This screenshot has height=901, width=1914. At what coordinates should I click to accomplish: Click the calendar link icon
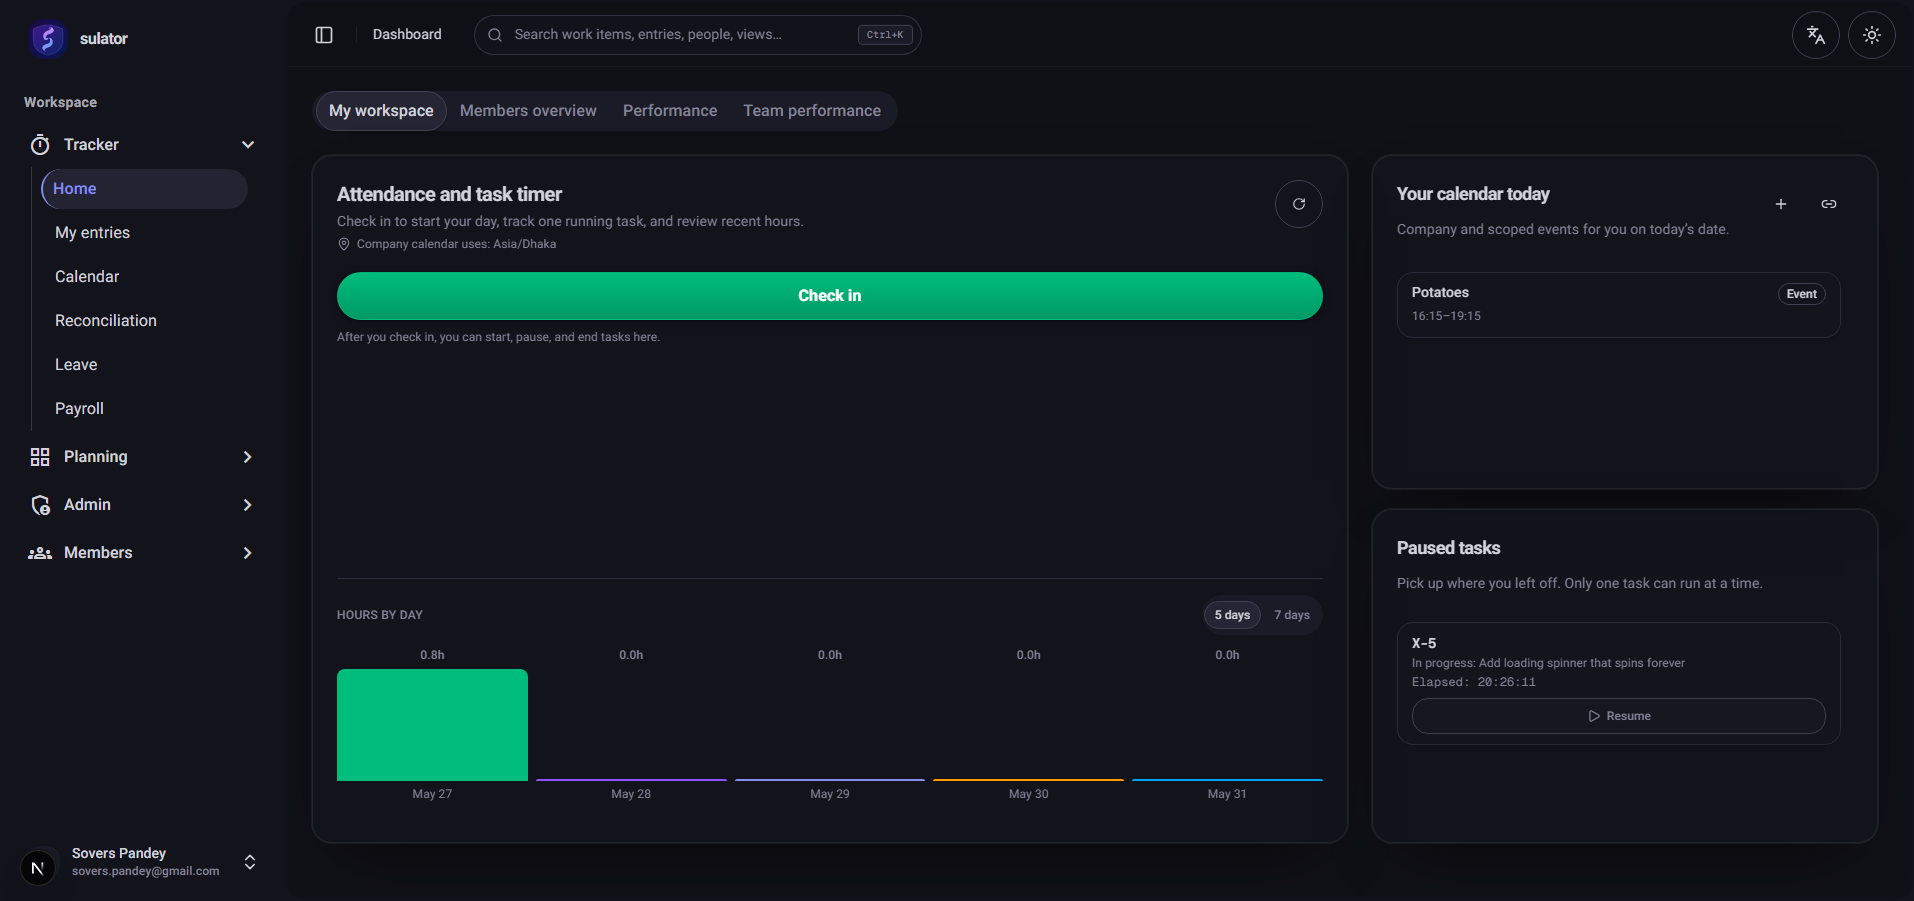click(1829, 204)
